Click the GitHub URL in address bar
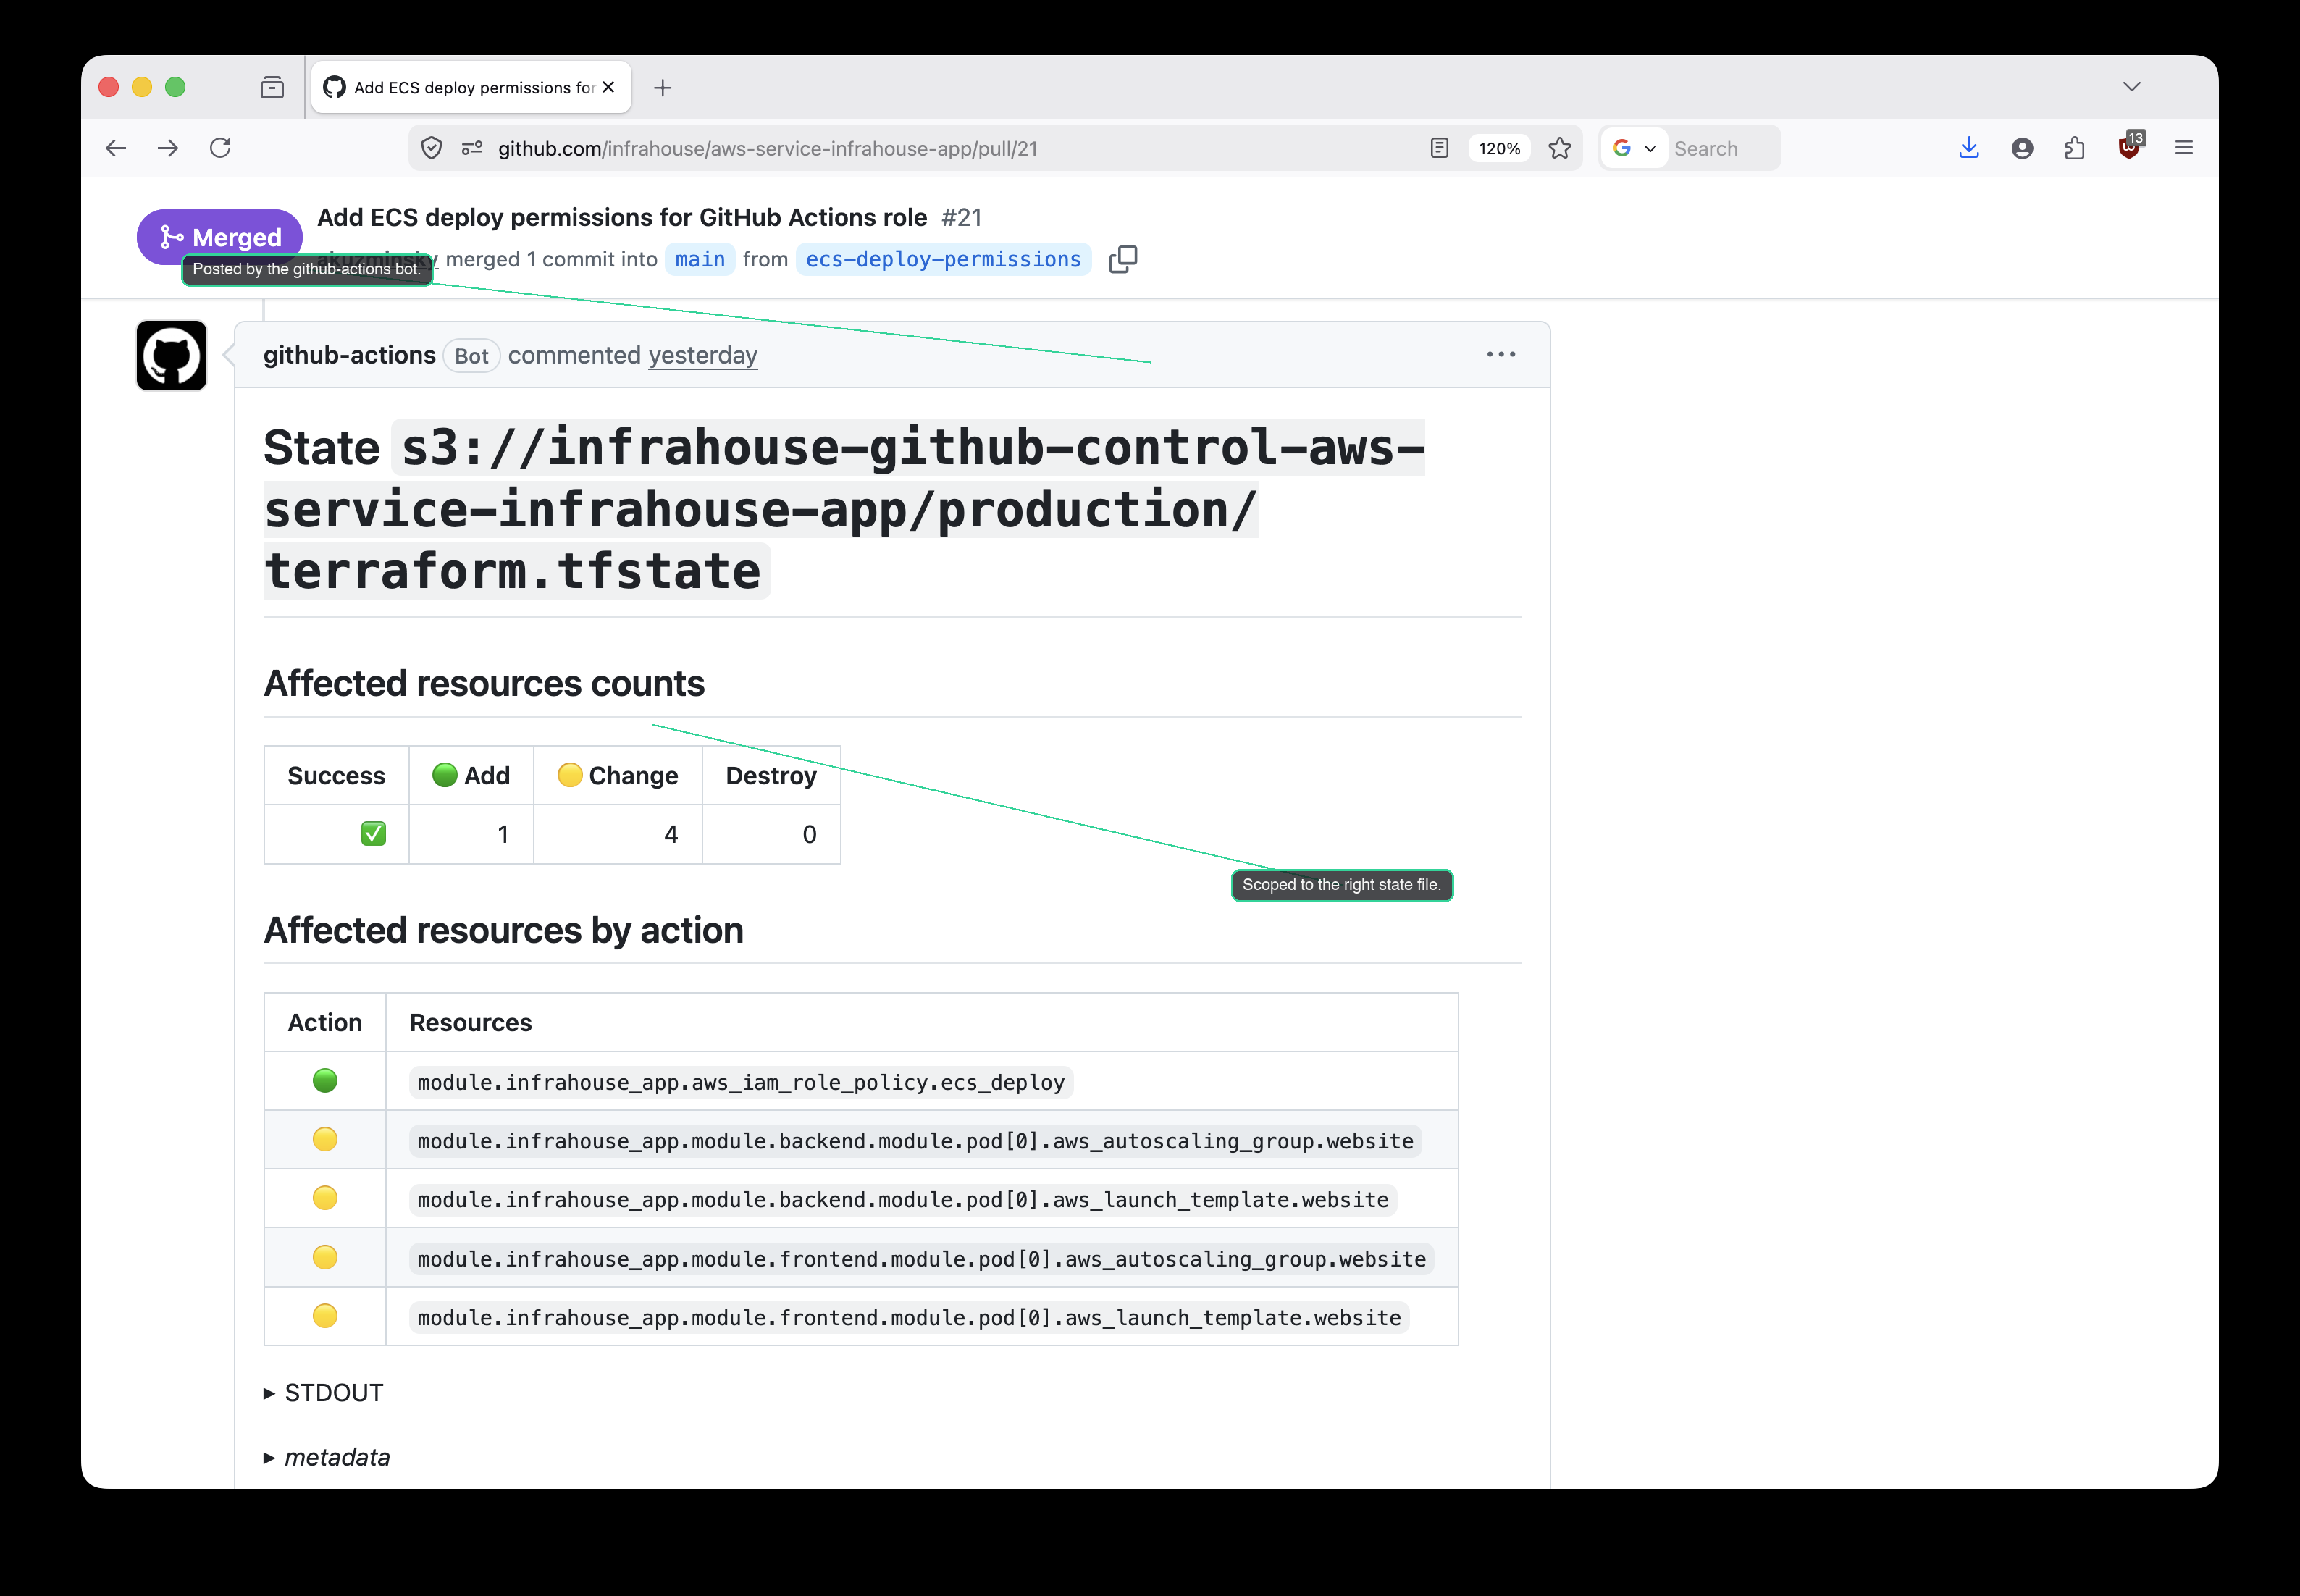 767,148
